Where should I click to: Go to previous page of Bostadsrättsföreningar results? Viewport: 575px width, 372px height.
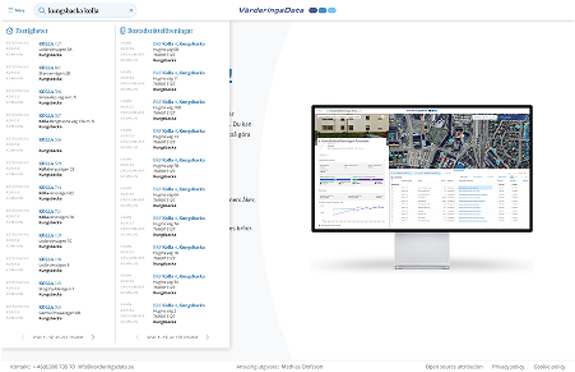coord(137,337)
